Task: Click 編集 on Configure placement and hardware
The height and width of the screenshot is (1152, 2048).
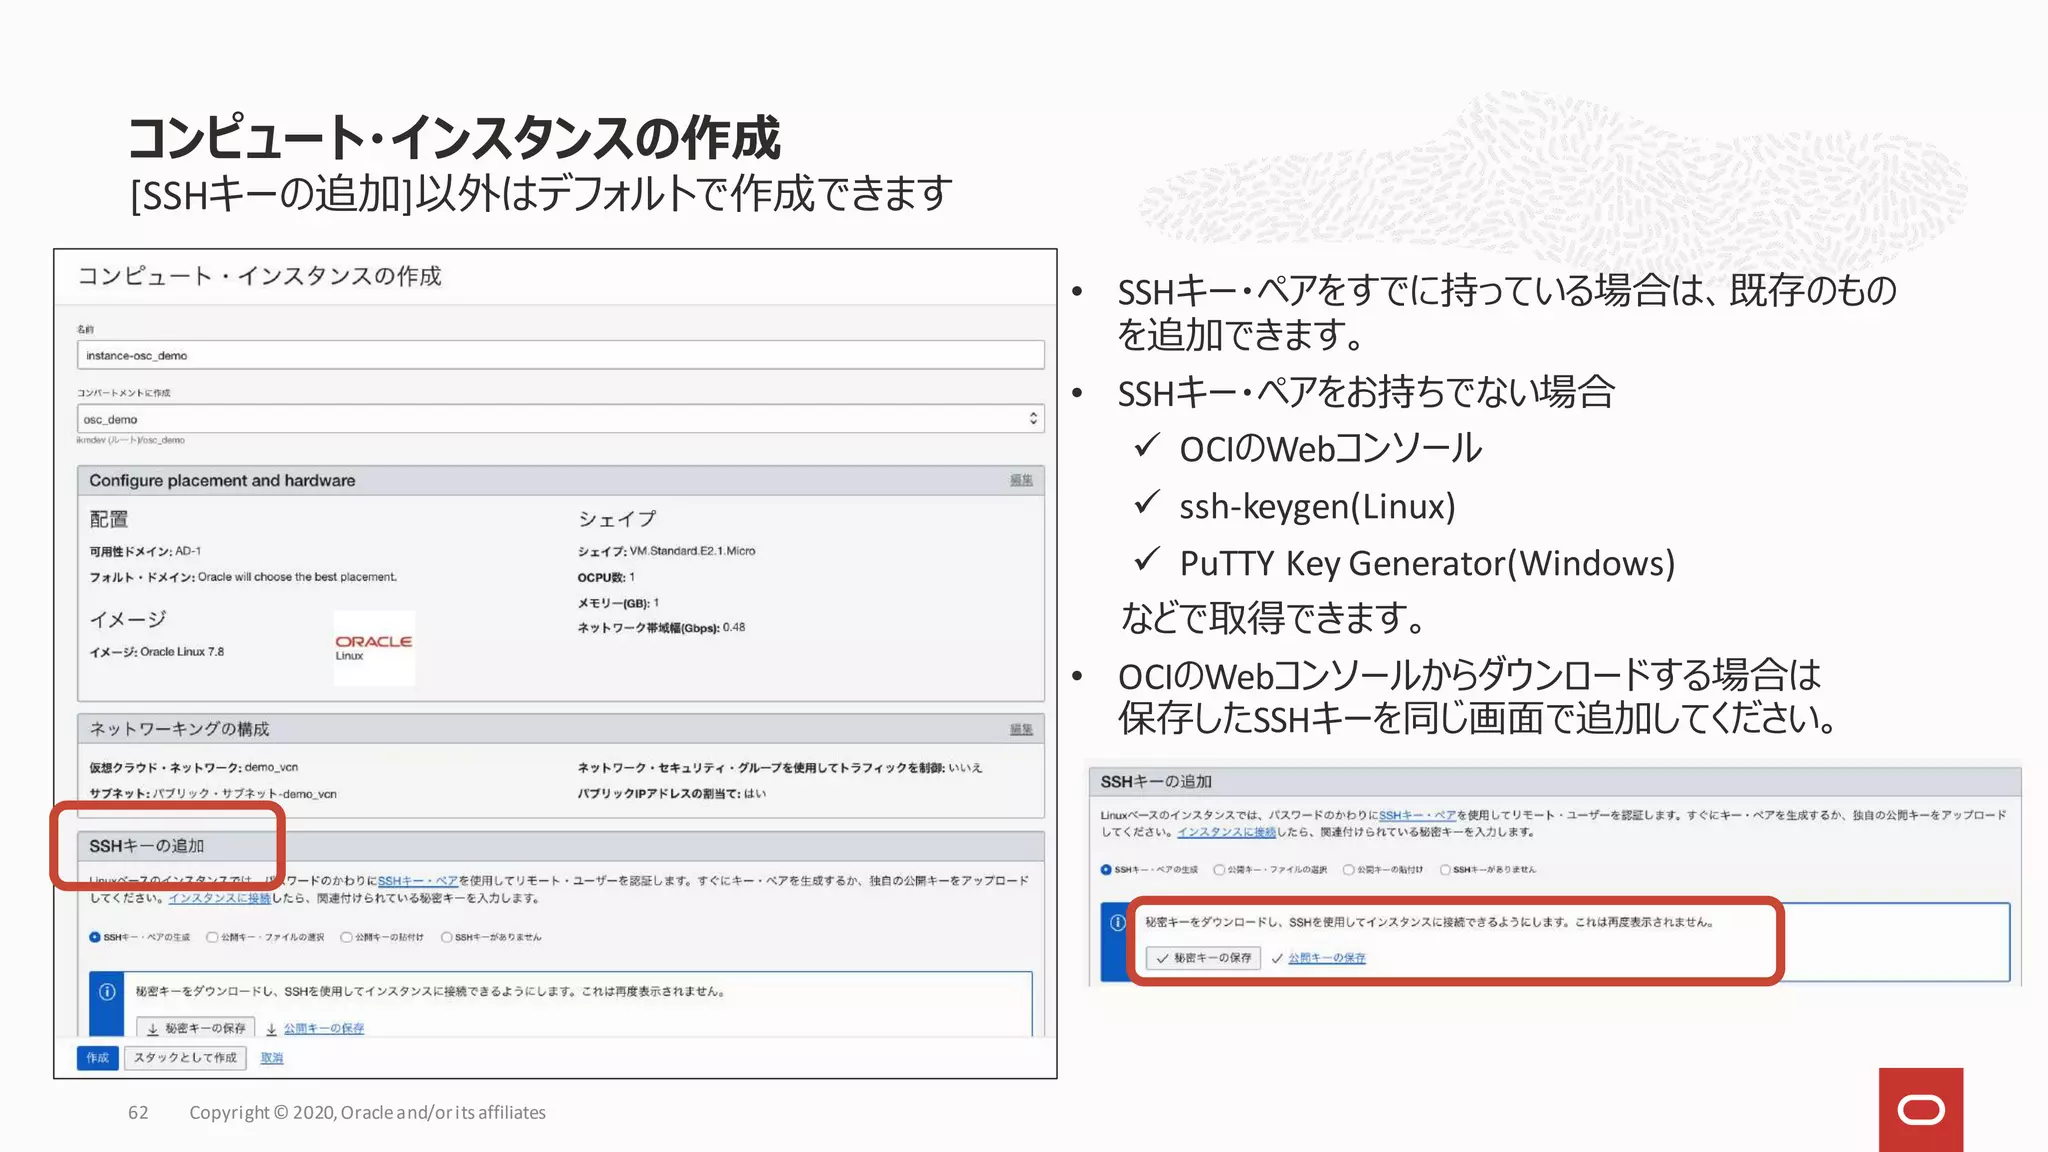Action: coord(1020,480)
